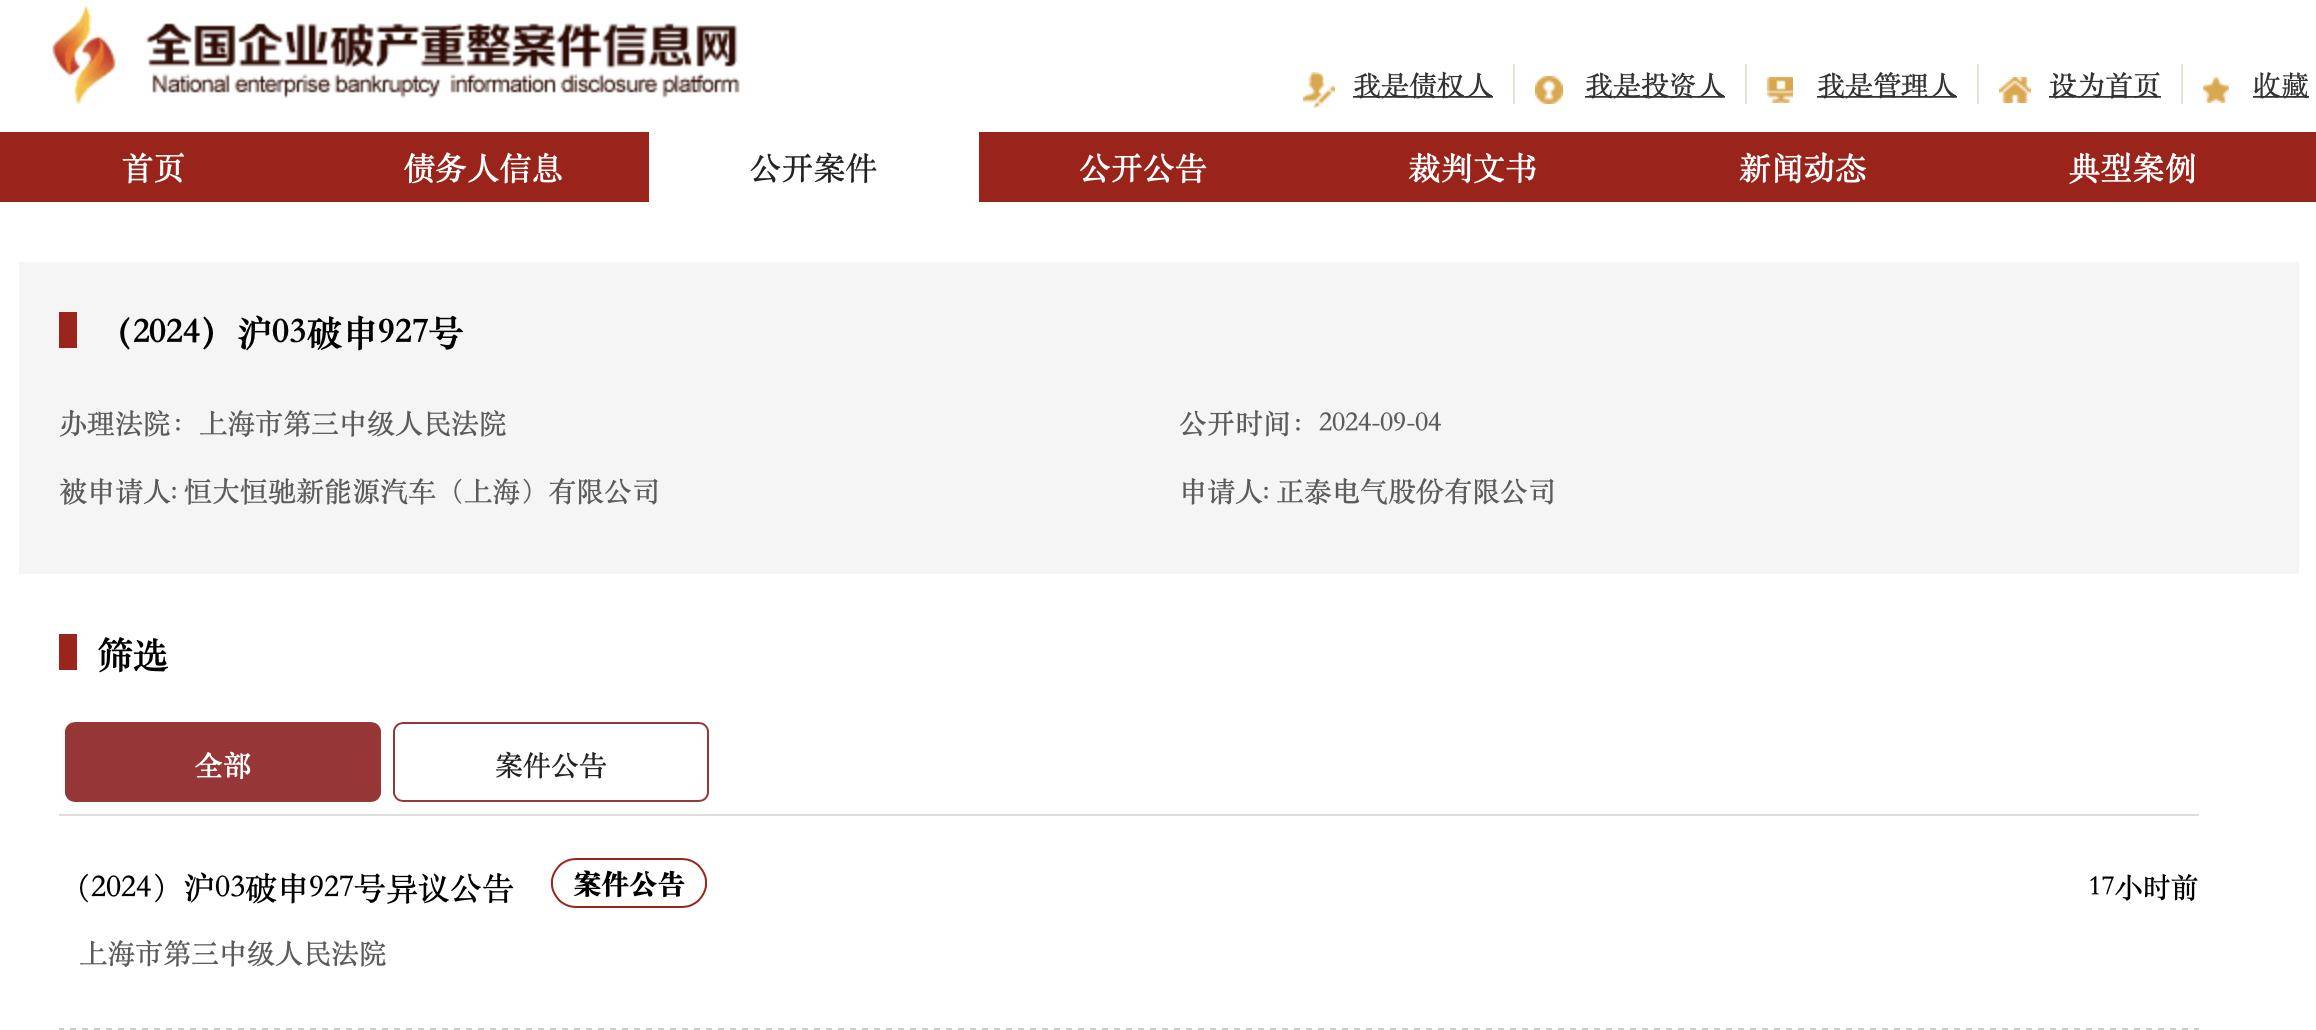
Task: Click the administrator monitor icon
Action: coord(1780,90)
